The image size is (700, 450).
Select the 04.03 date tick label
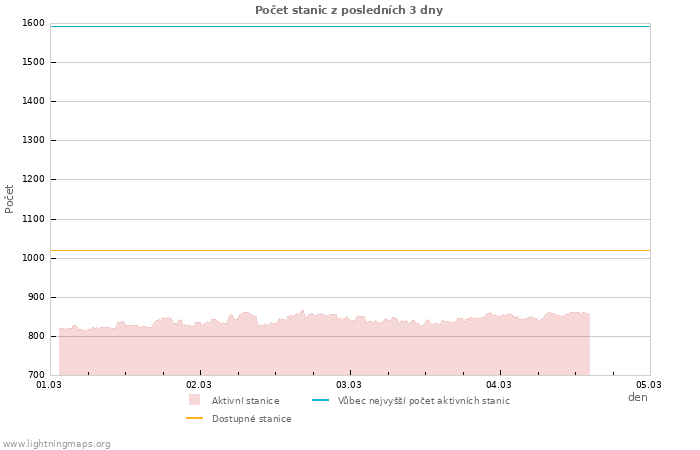point(499,384)
